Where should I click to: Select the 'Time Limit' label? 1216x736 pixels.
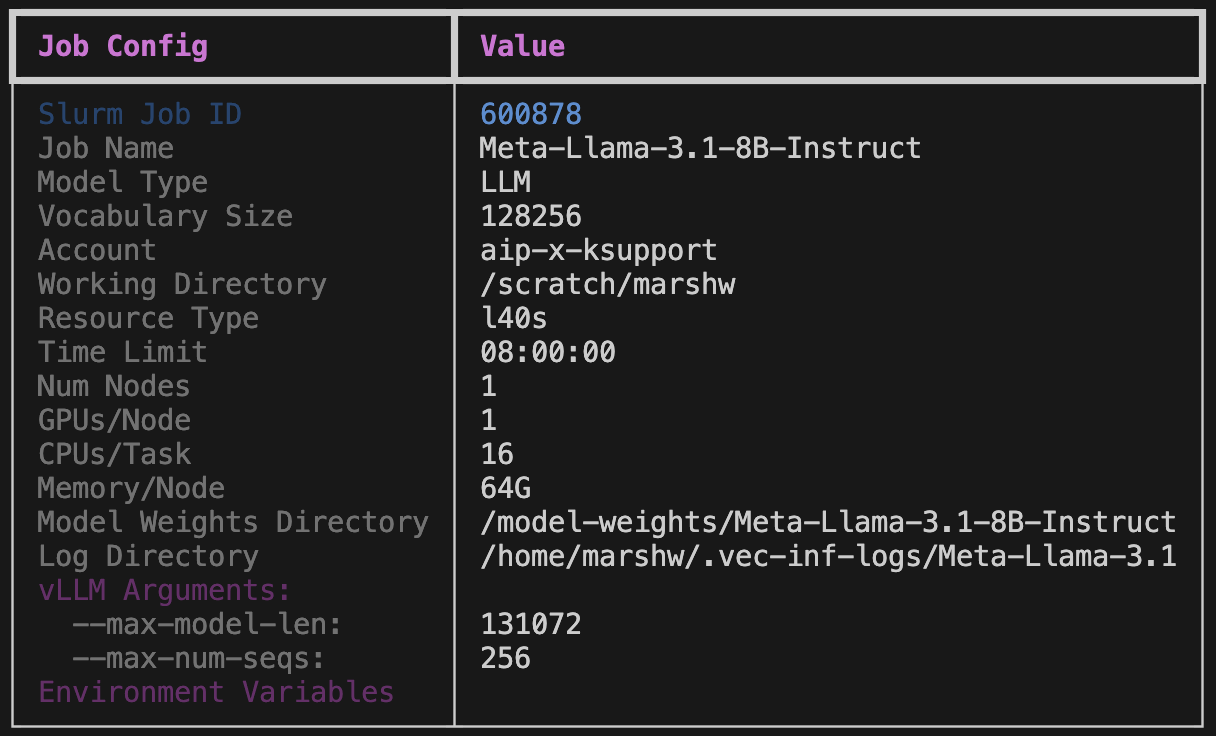point(123,352)
